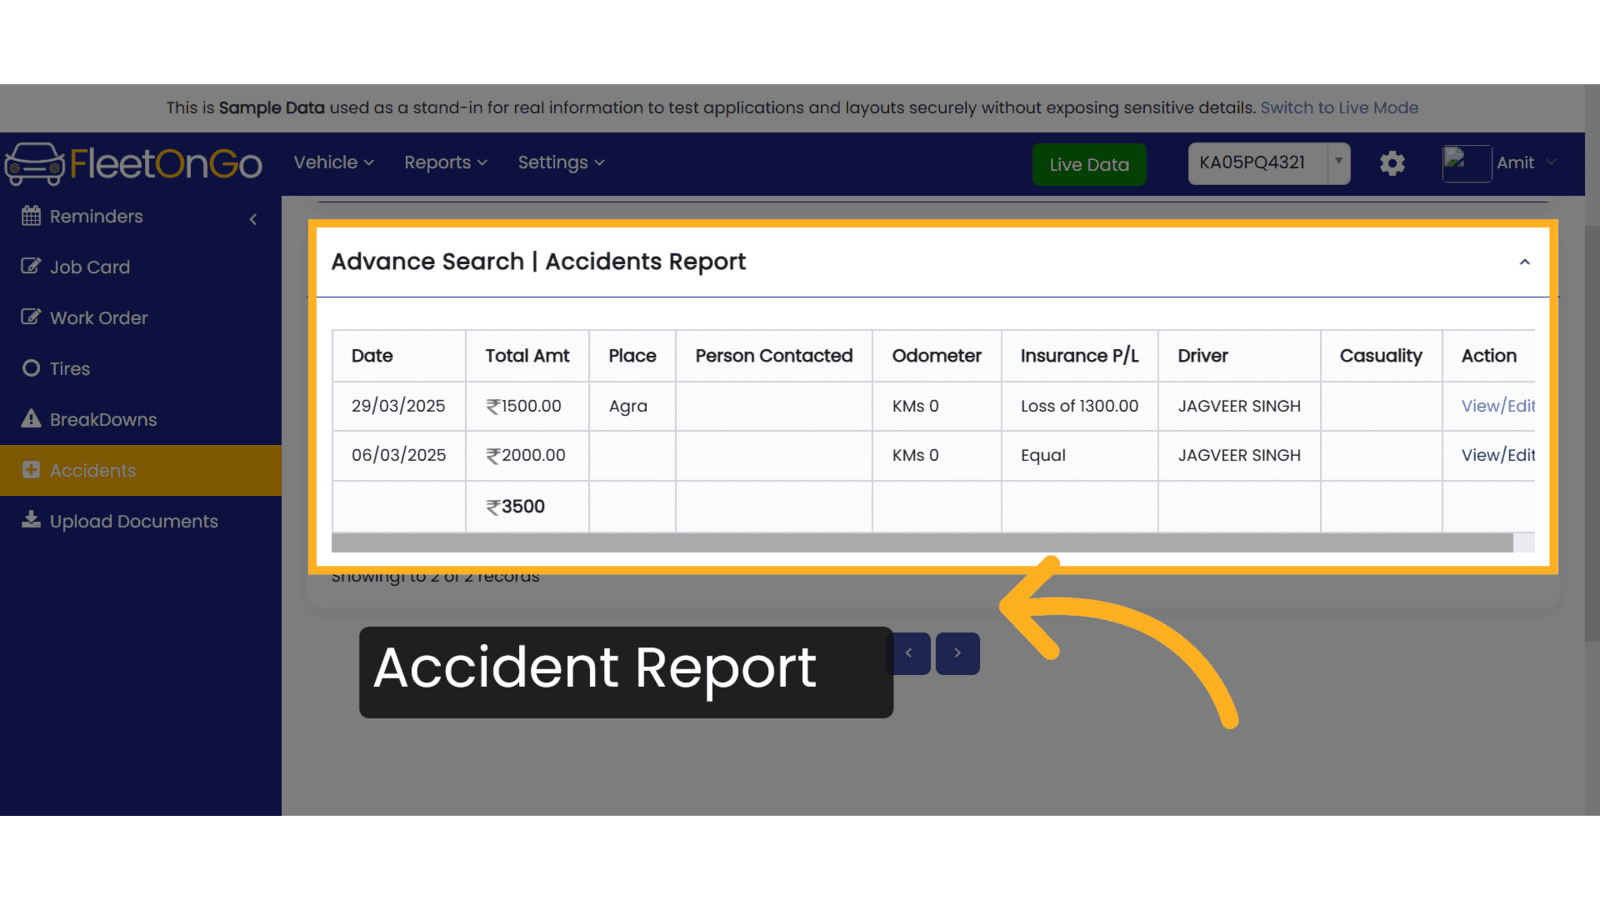Open the Reminders sidebar item
The image size is (1600, 900).
(x=140, y=216)
